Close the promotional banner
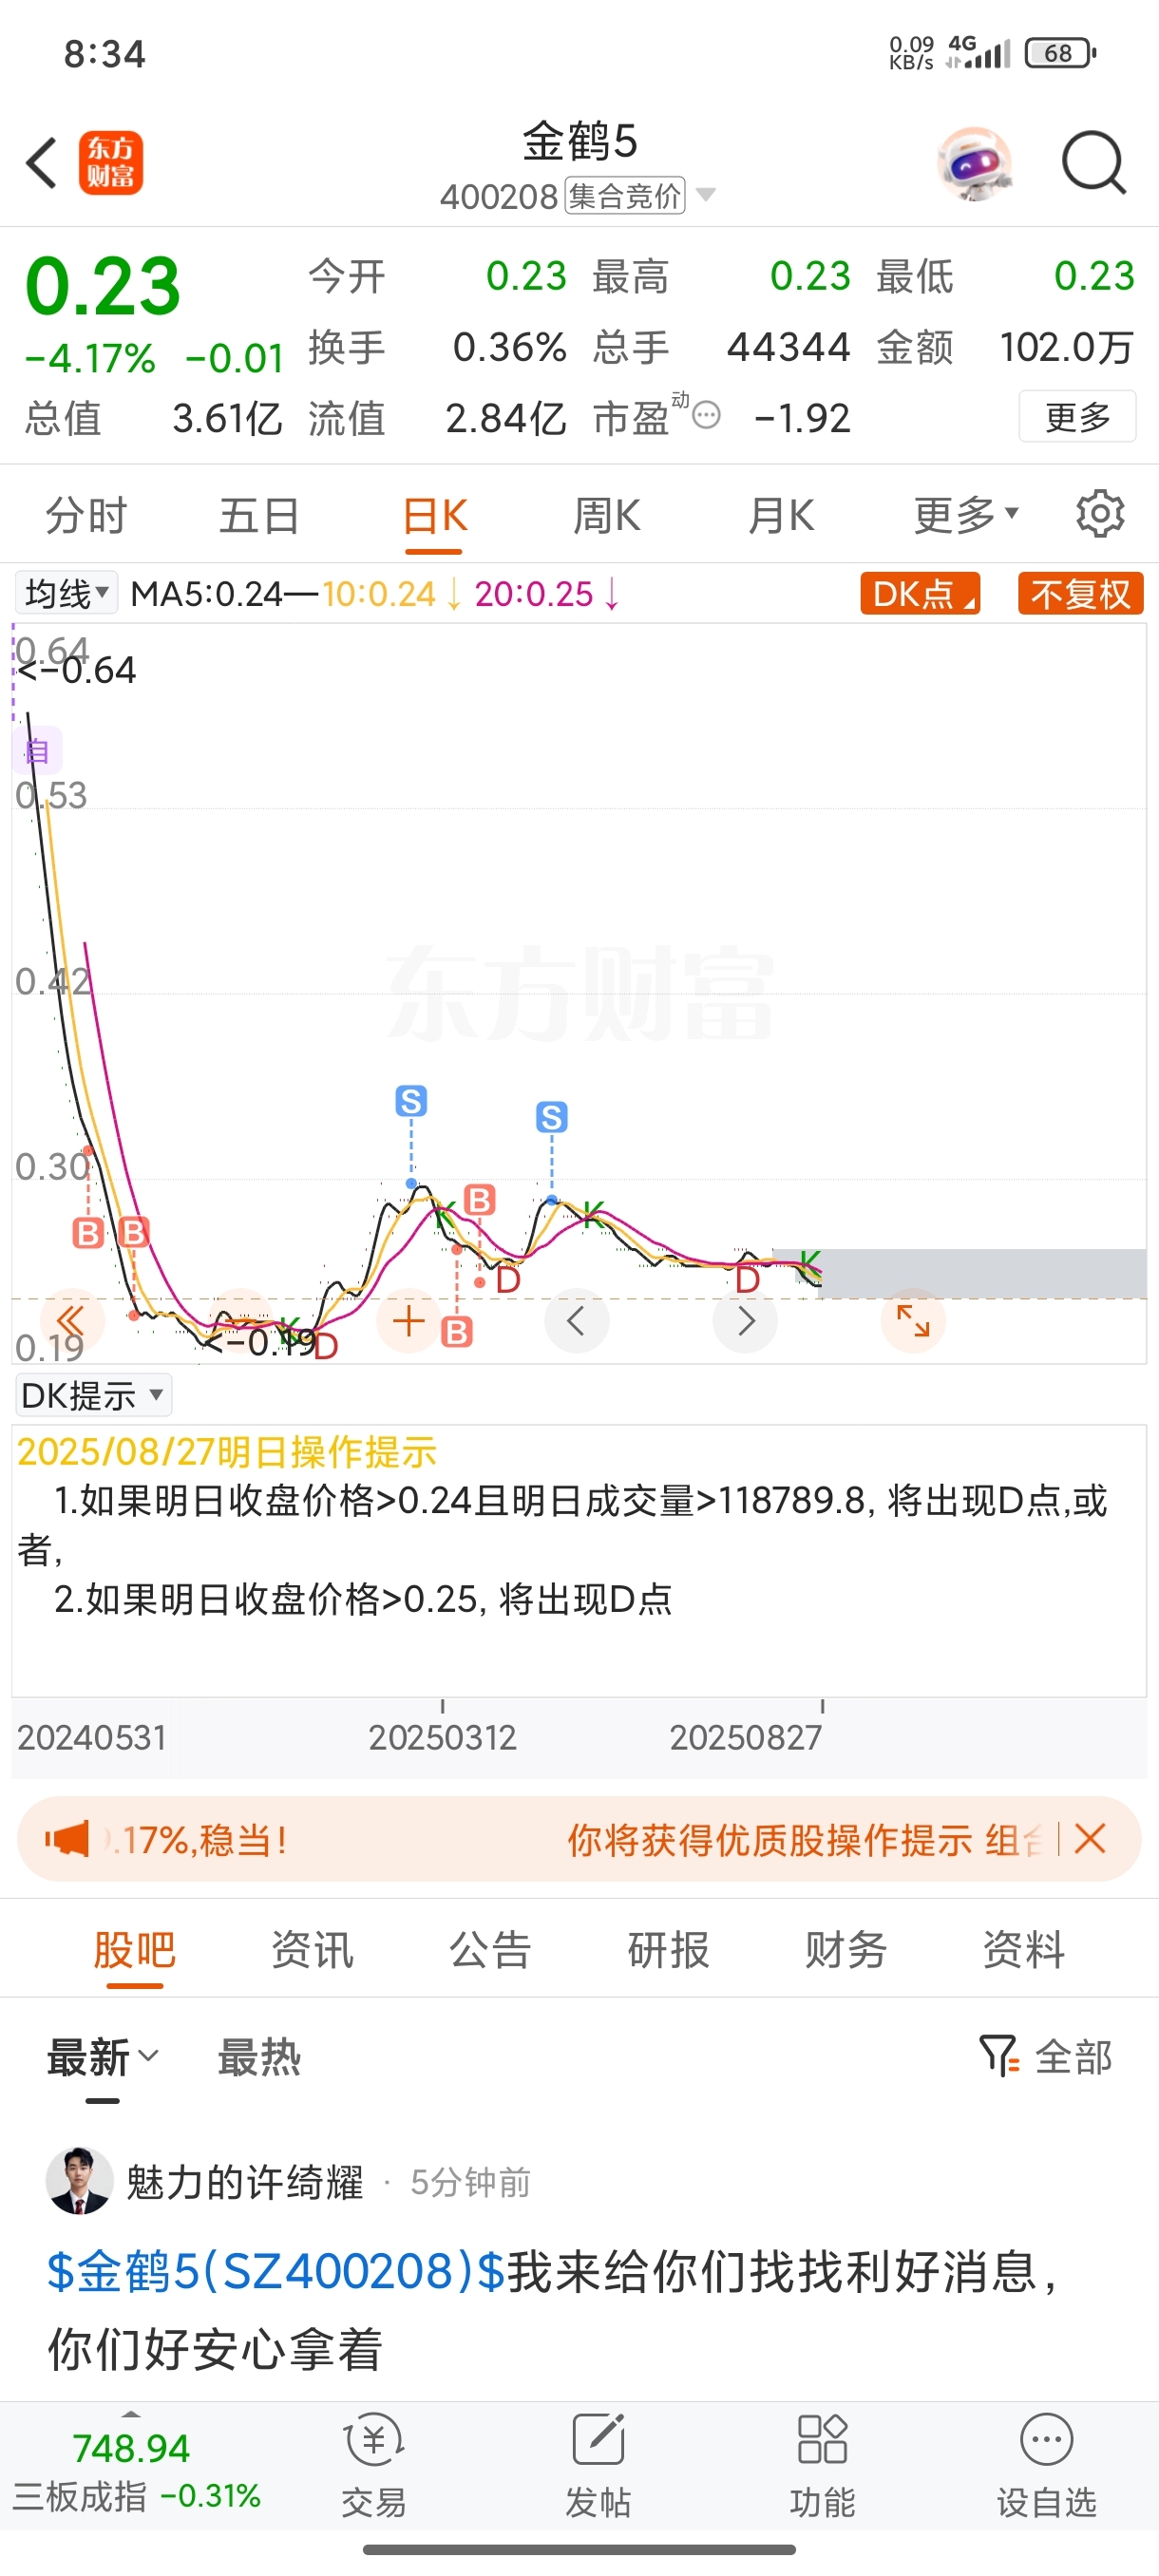 click(x=1091, y=1838)
